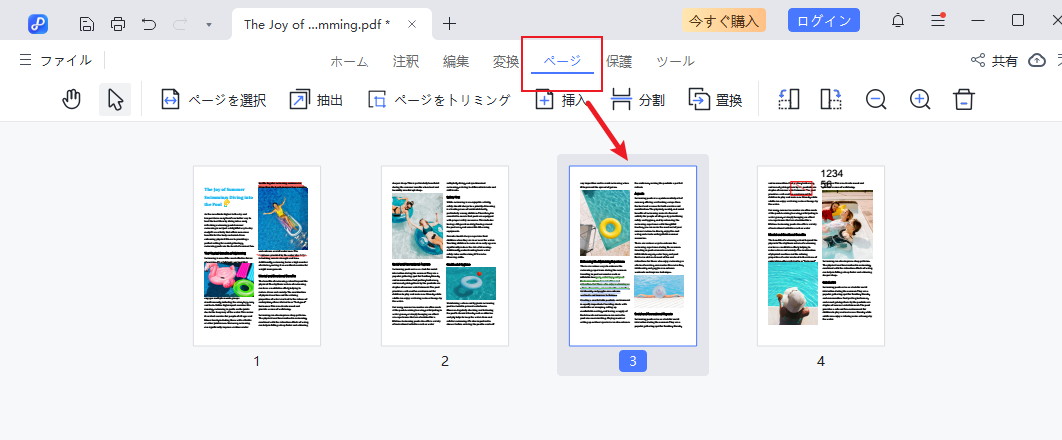The width and height of the screenshot is (1062, 440).
Task: Click 分割 to split the document
Action: pyautogui.click(x=637, y=100)
